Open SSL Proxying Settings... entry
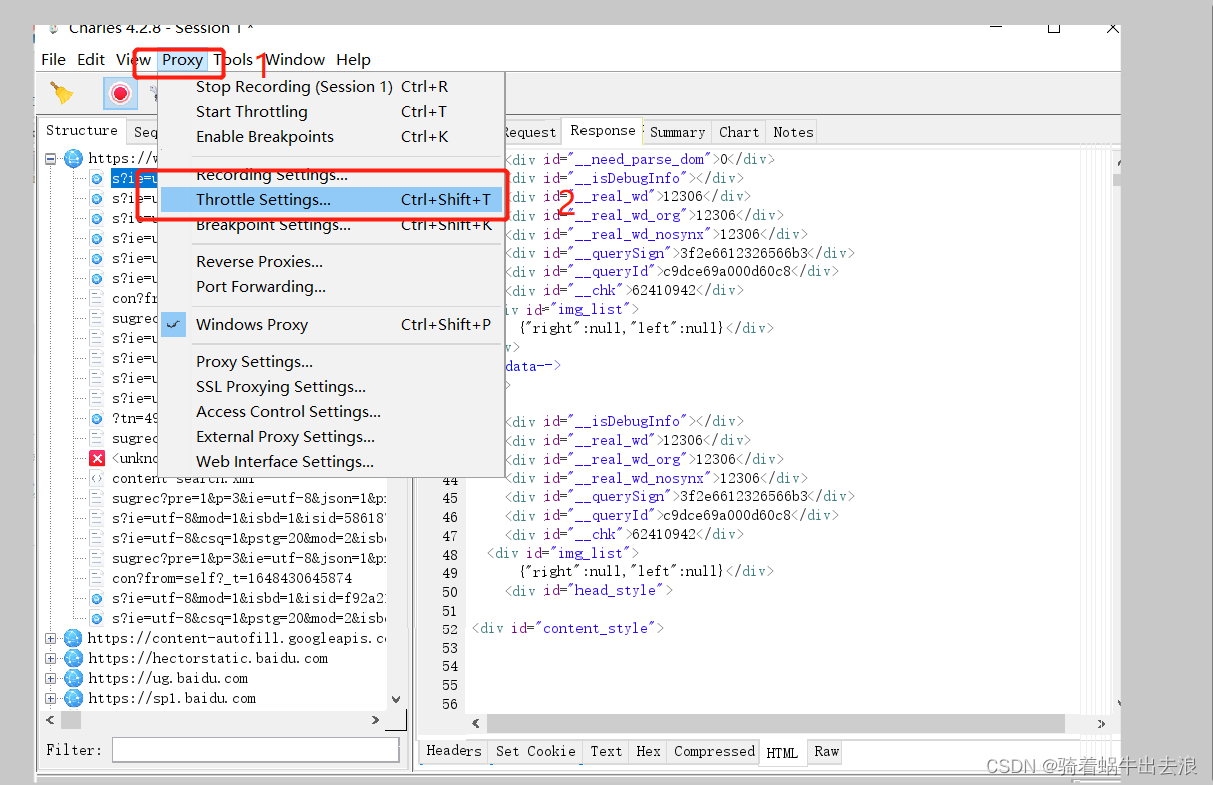The height and width of the screenshot is (785, 1213). (332, 387)
